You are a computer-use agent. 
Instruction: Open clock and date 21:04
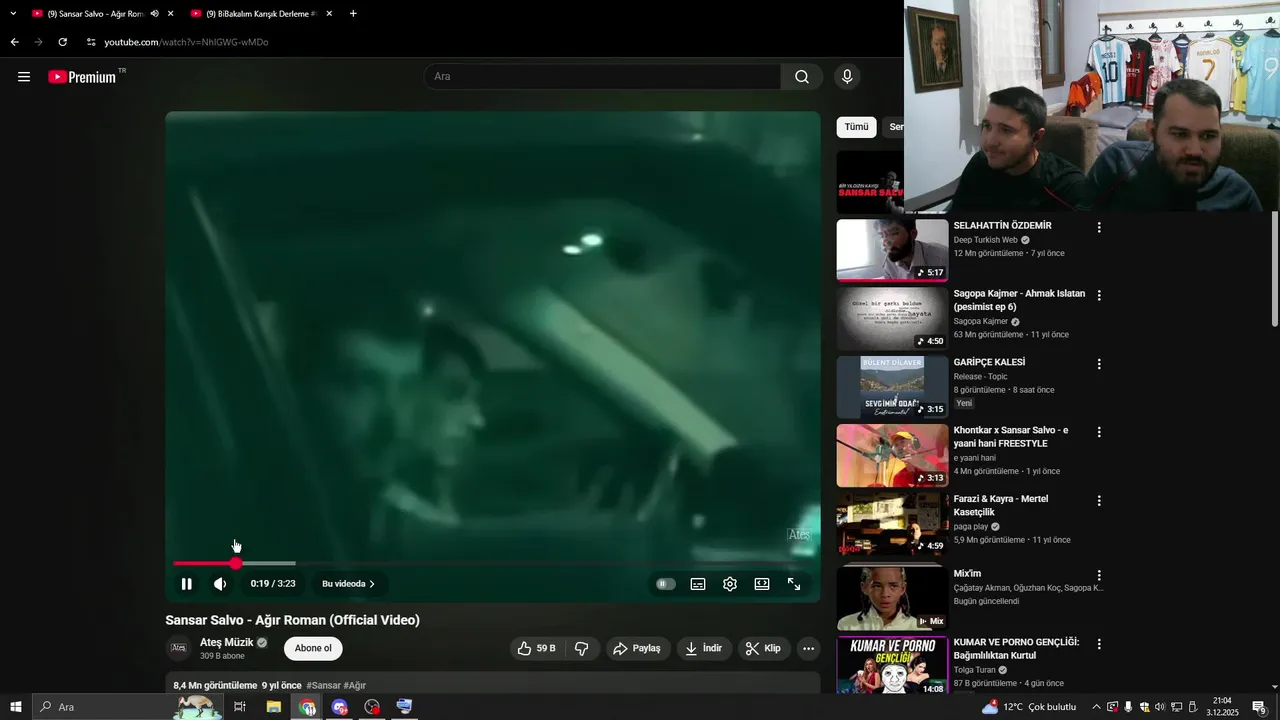pyautogui.click(x=1222, y=707)
